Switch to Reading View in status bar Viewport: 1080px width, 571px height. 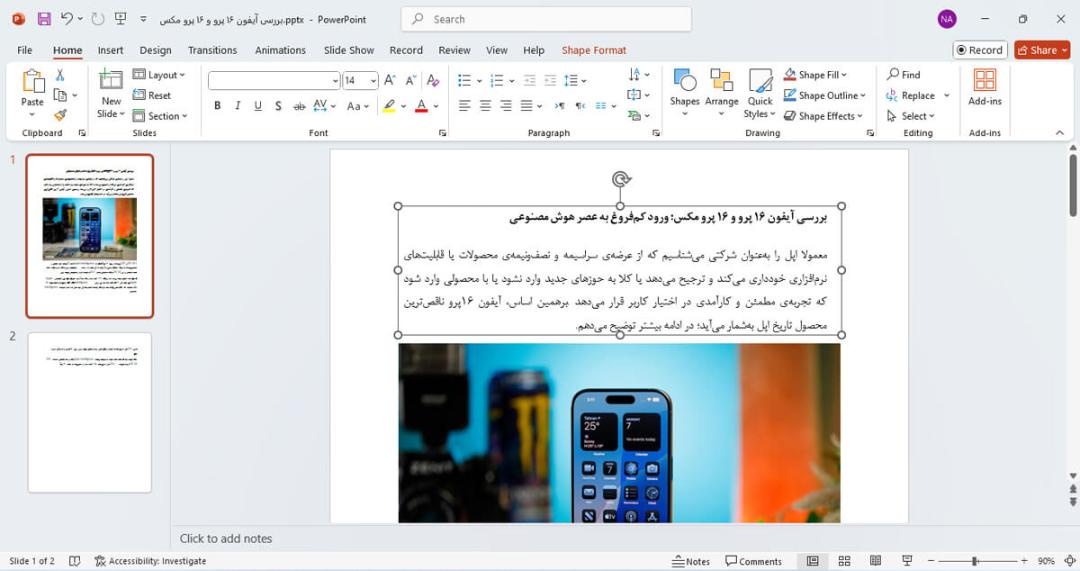[875, 561]
